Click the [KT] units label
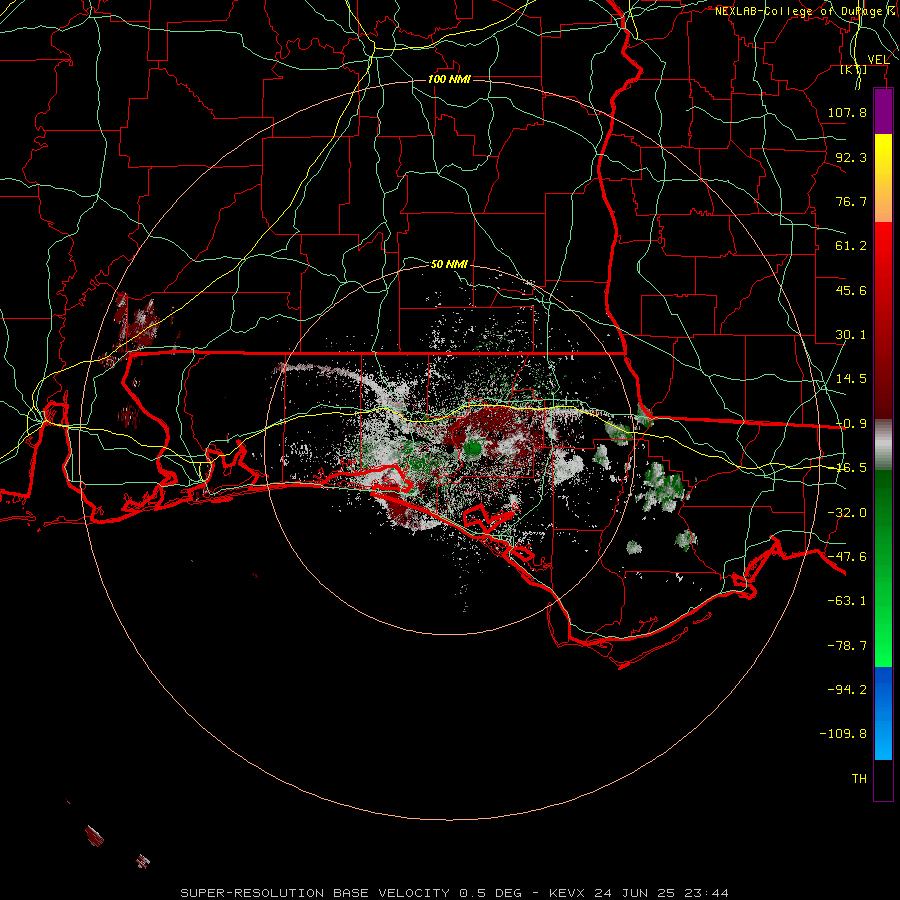Screen dimensions: 900x900 [854, 69]
